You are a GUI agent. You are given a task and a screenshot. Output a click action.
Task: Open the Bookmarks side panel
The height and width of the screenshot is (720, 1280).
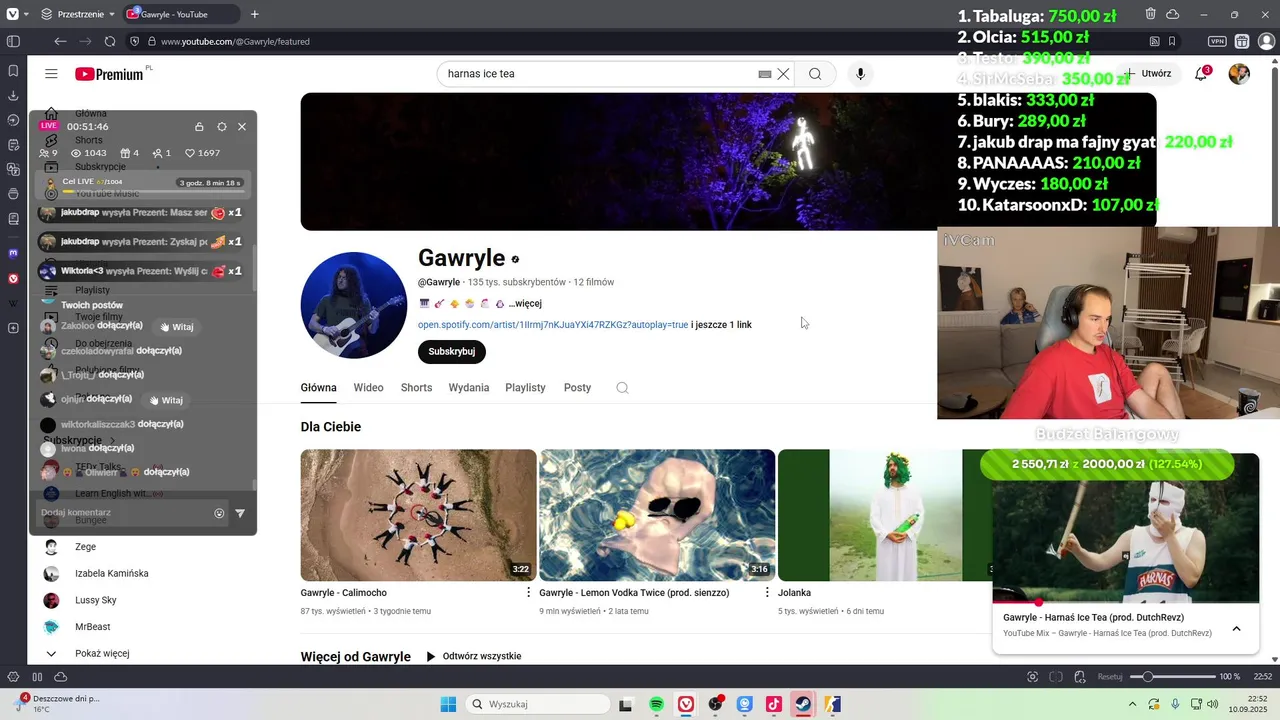point(13,71)
